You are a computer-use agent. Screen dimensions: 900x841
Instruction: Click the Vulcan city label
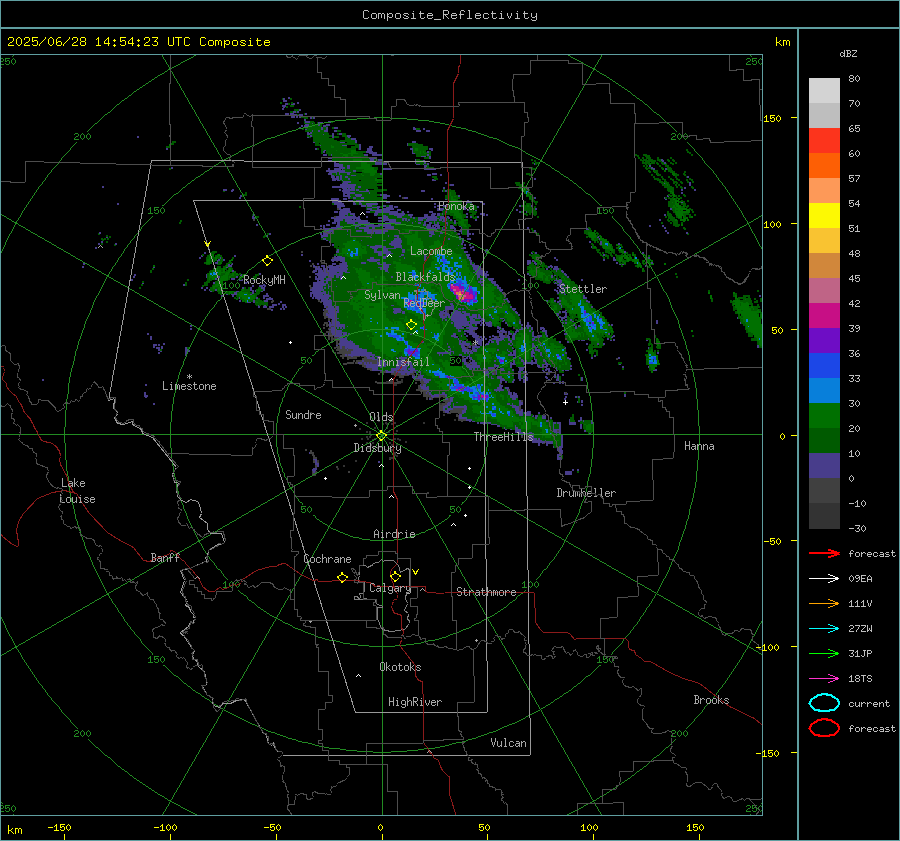tap(508, 743)
